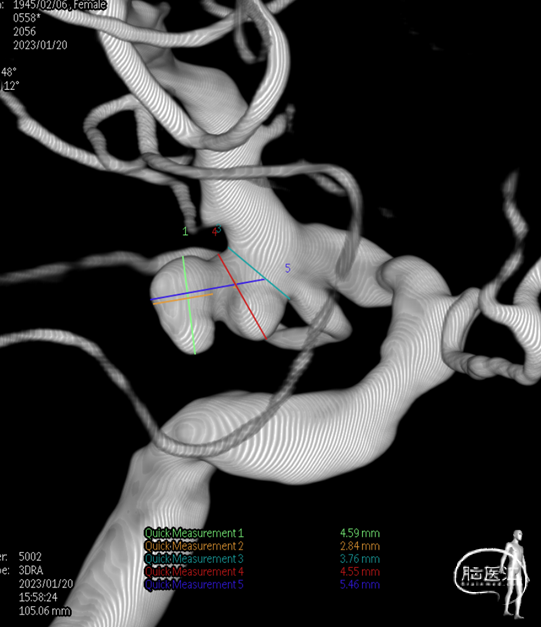
Task: Click the green marker number 1
Action: point(185,231)
